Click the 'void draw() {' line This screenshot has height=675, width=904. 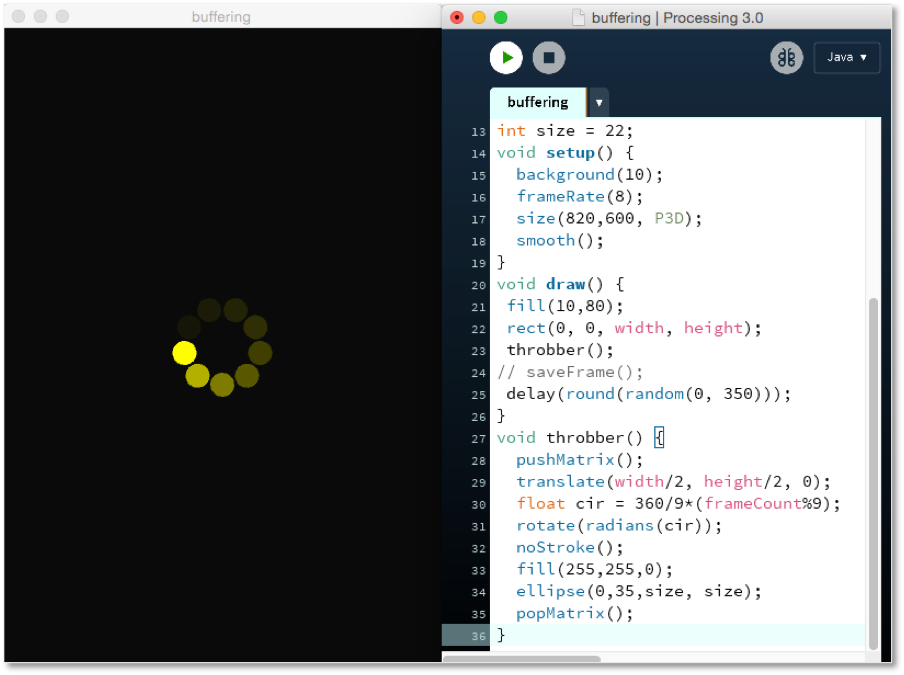pos(560,284)
